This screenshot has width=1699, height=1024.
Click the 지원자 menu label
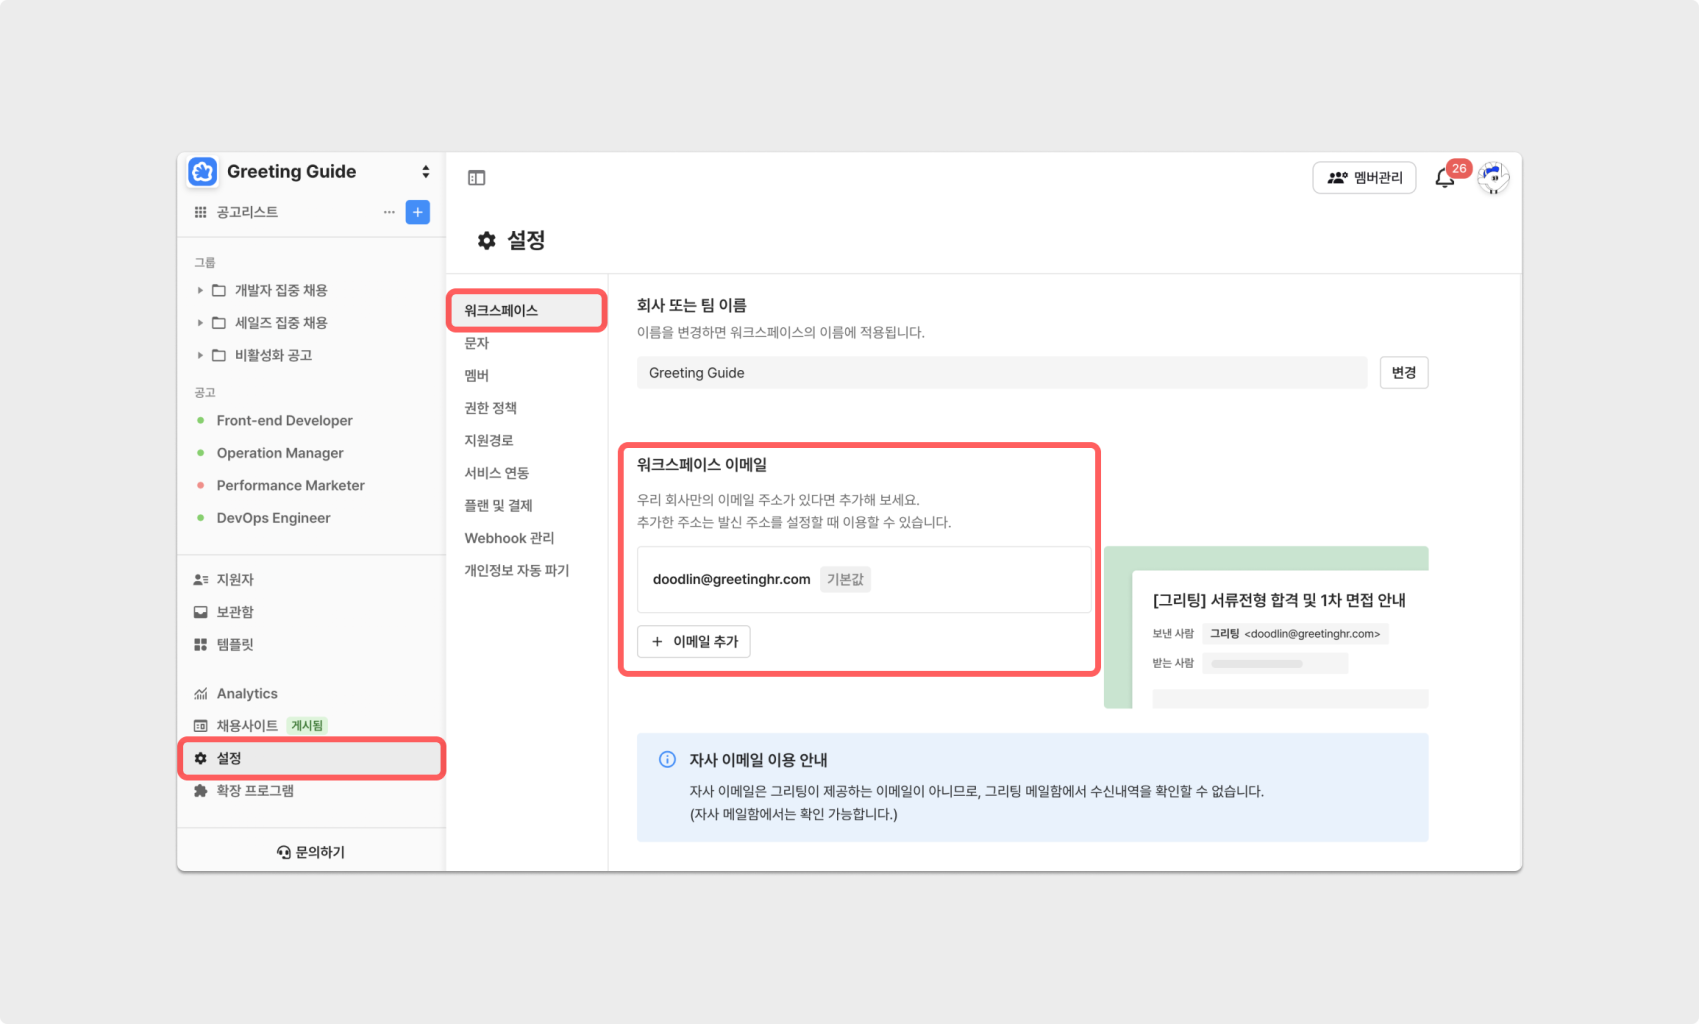pos(235,580)
